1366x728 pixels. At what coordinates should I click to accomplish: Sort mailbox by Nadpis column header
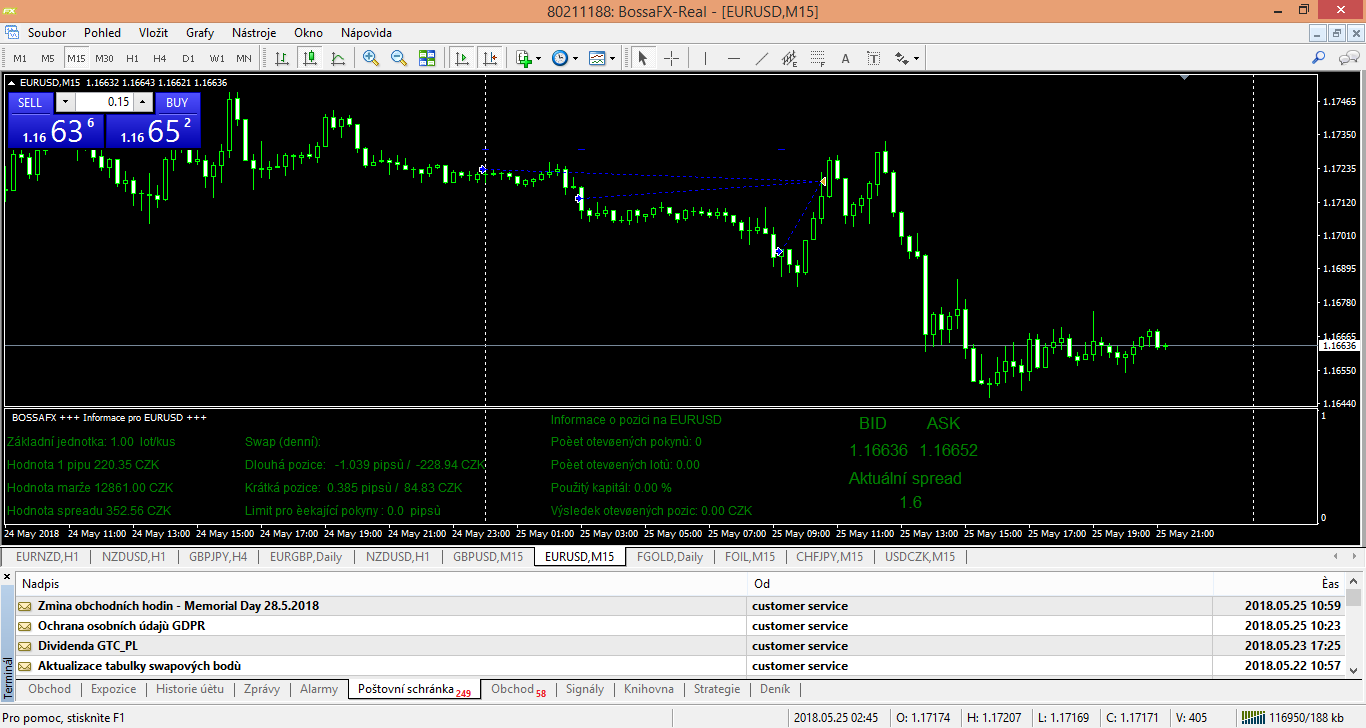click(x=382, y=583)
